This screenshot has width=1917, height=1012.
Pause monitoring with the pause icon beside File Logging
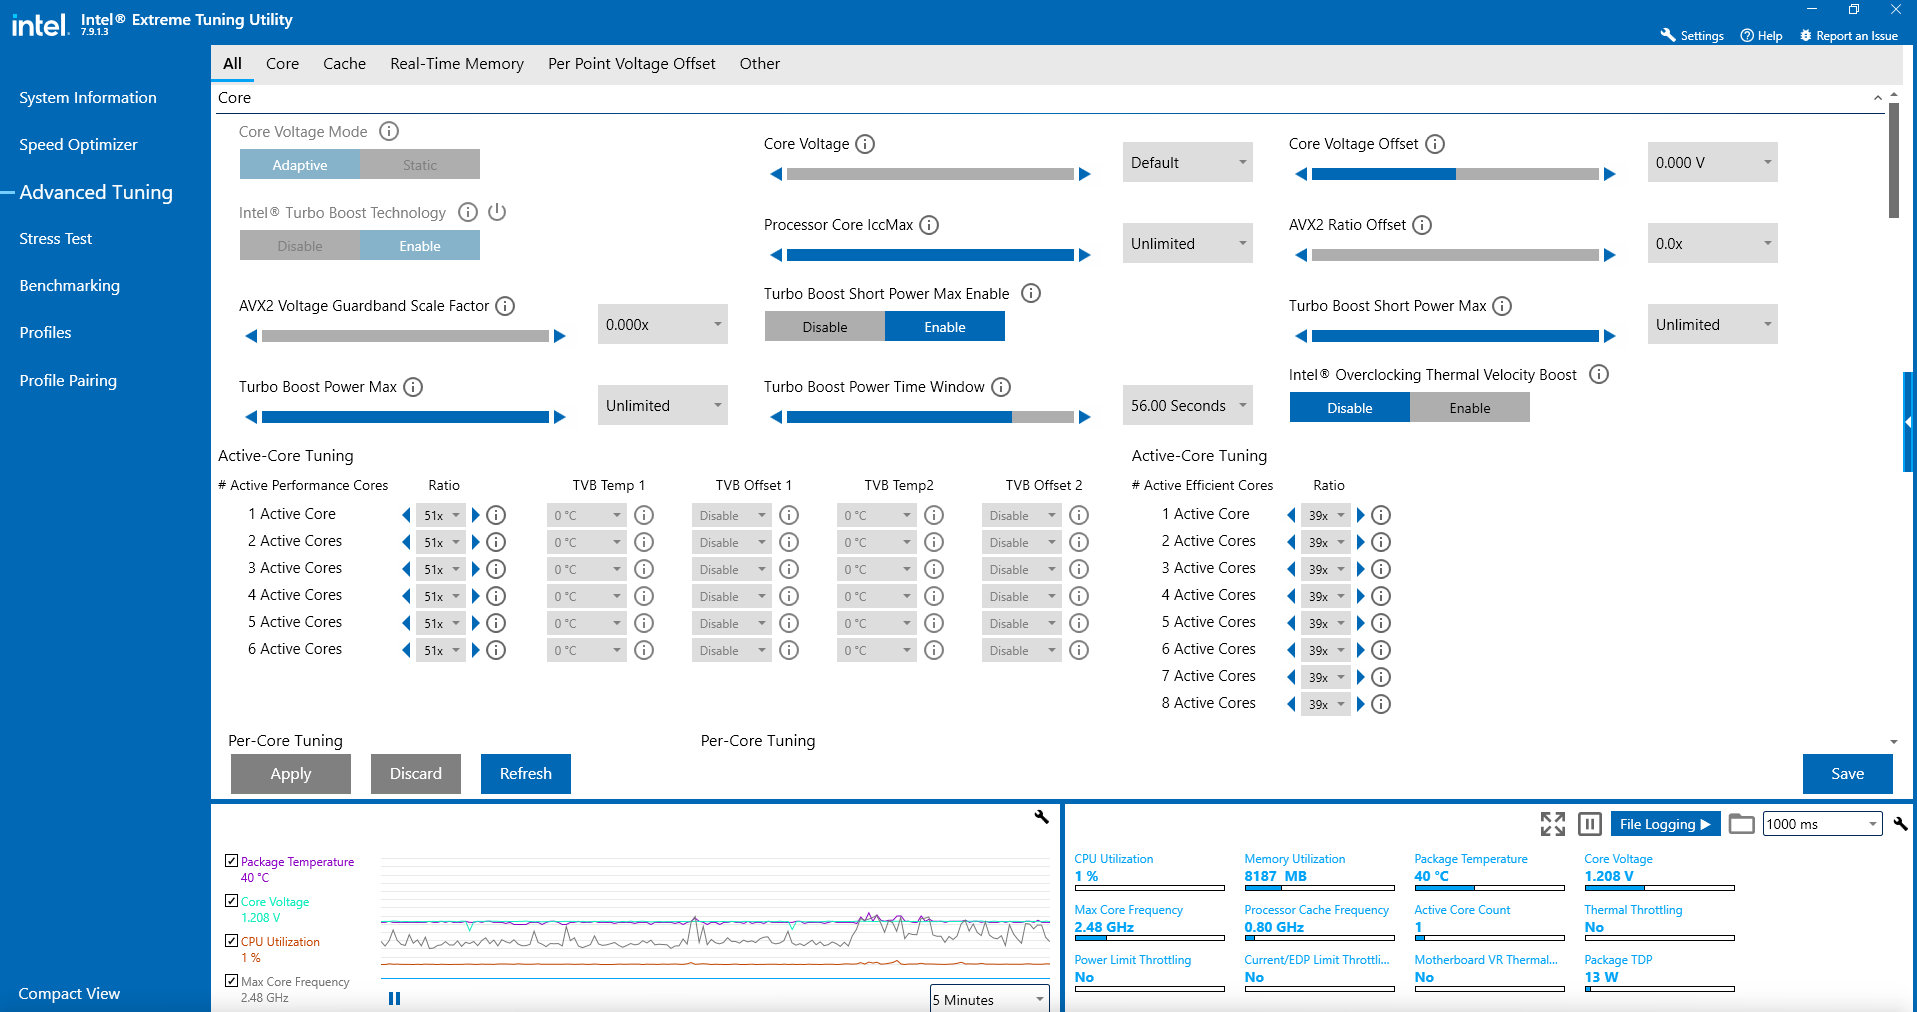[x=1590, y=824]
